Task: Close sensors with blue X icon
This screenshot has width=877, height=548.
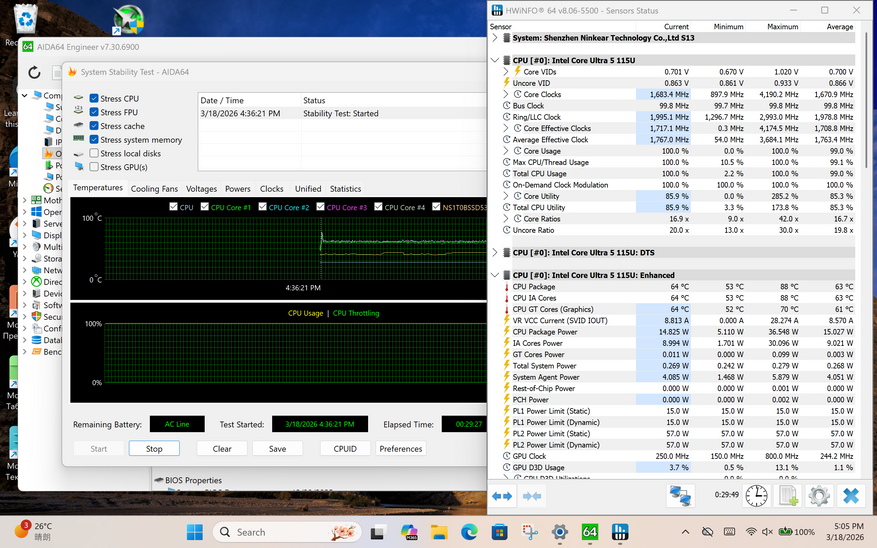Action: (x=850, y=495)
